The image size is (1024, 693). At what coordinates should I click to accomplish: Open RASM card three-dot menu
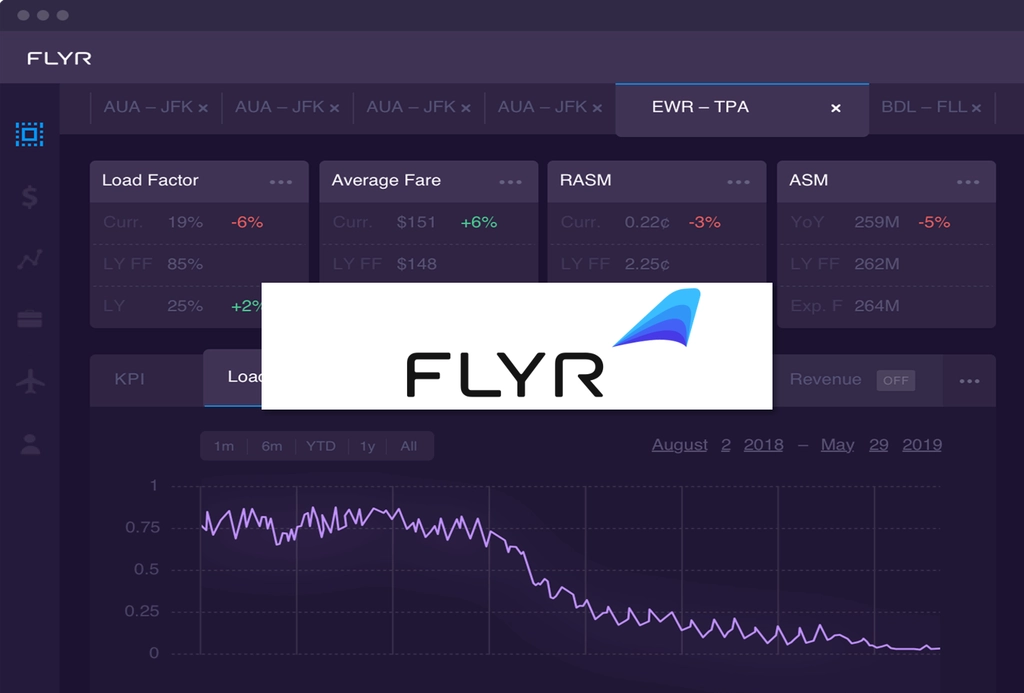pyautogui.click(x=739, y=182)
